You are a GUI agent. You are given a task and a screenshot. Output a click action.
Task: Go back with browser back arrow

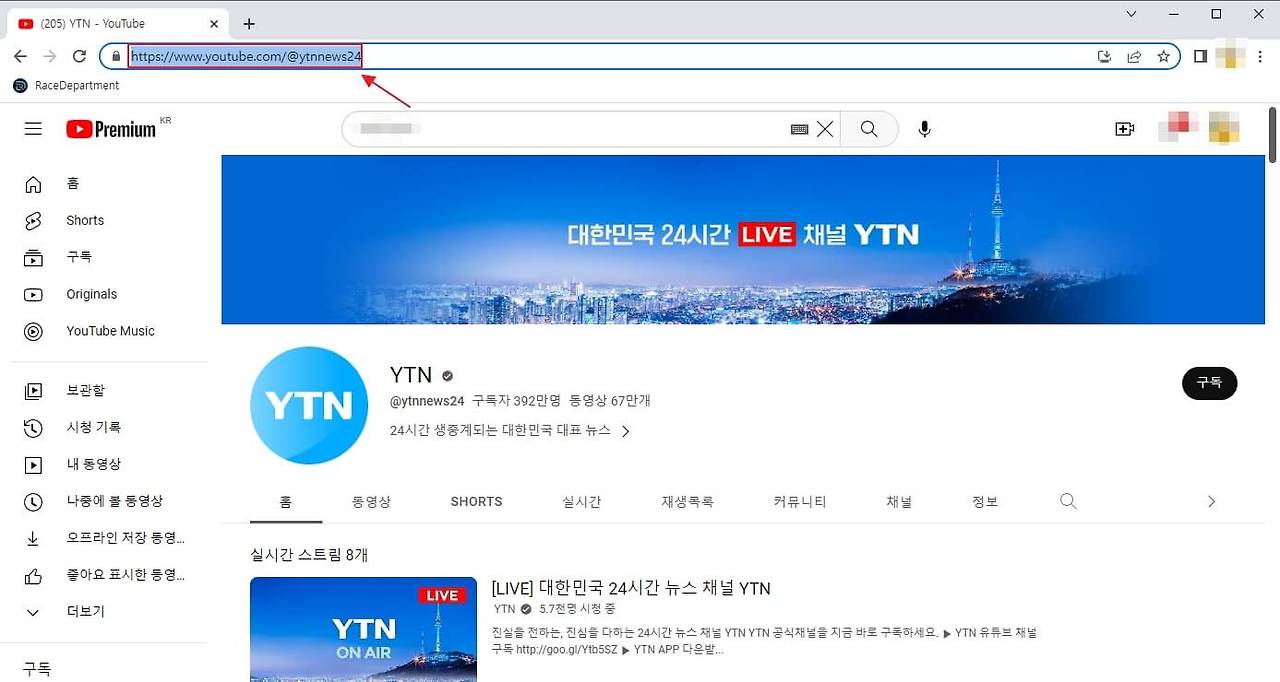click(20, 56)
